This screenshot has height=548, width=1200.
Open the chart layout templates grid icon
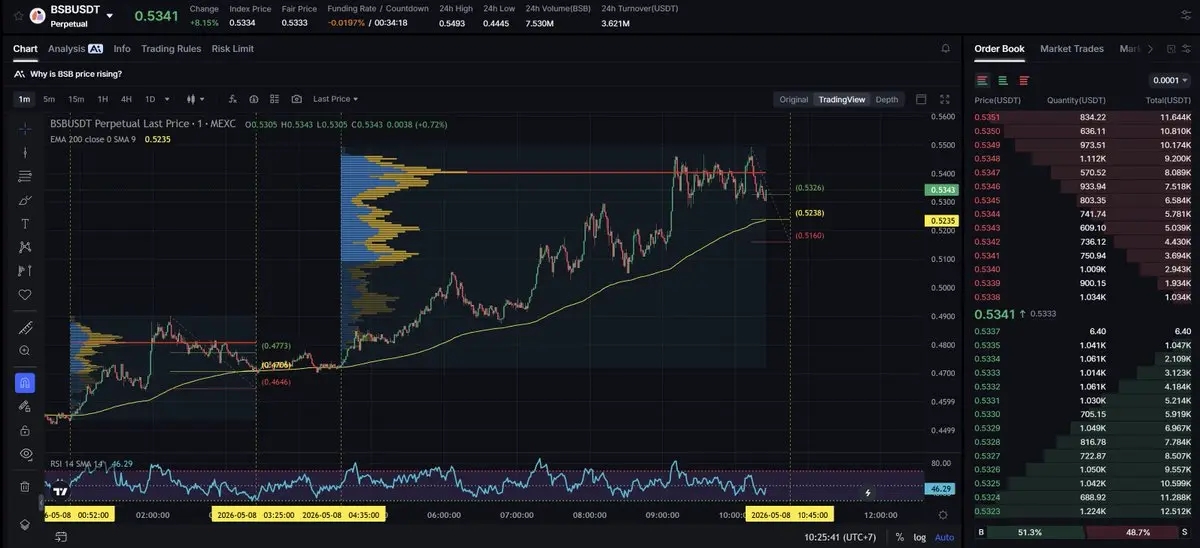point(275,99)
